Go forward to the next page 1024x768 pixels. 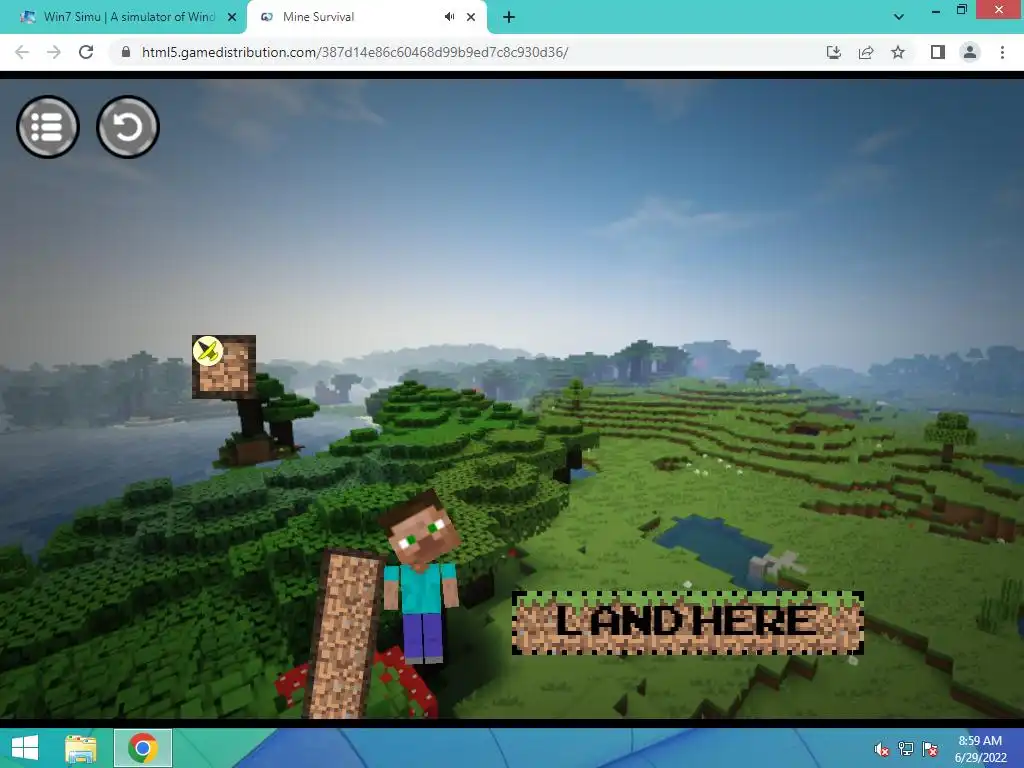[54, 52]
